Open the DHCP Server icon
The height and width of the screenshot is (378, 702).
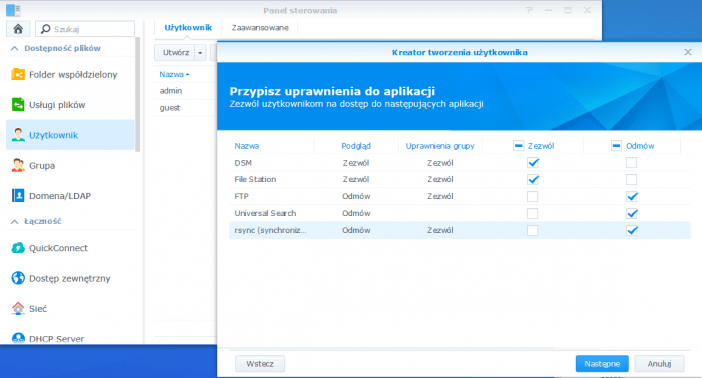pos(18,338)
